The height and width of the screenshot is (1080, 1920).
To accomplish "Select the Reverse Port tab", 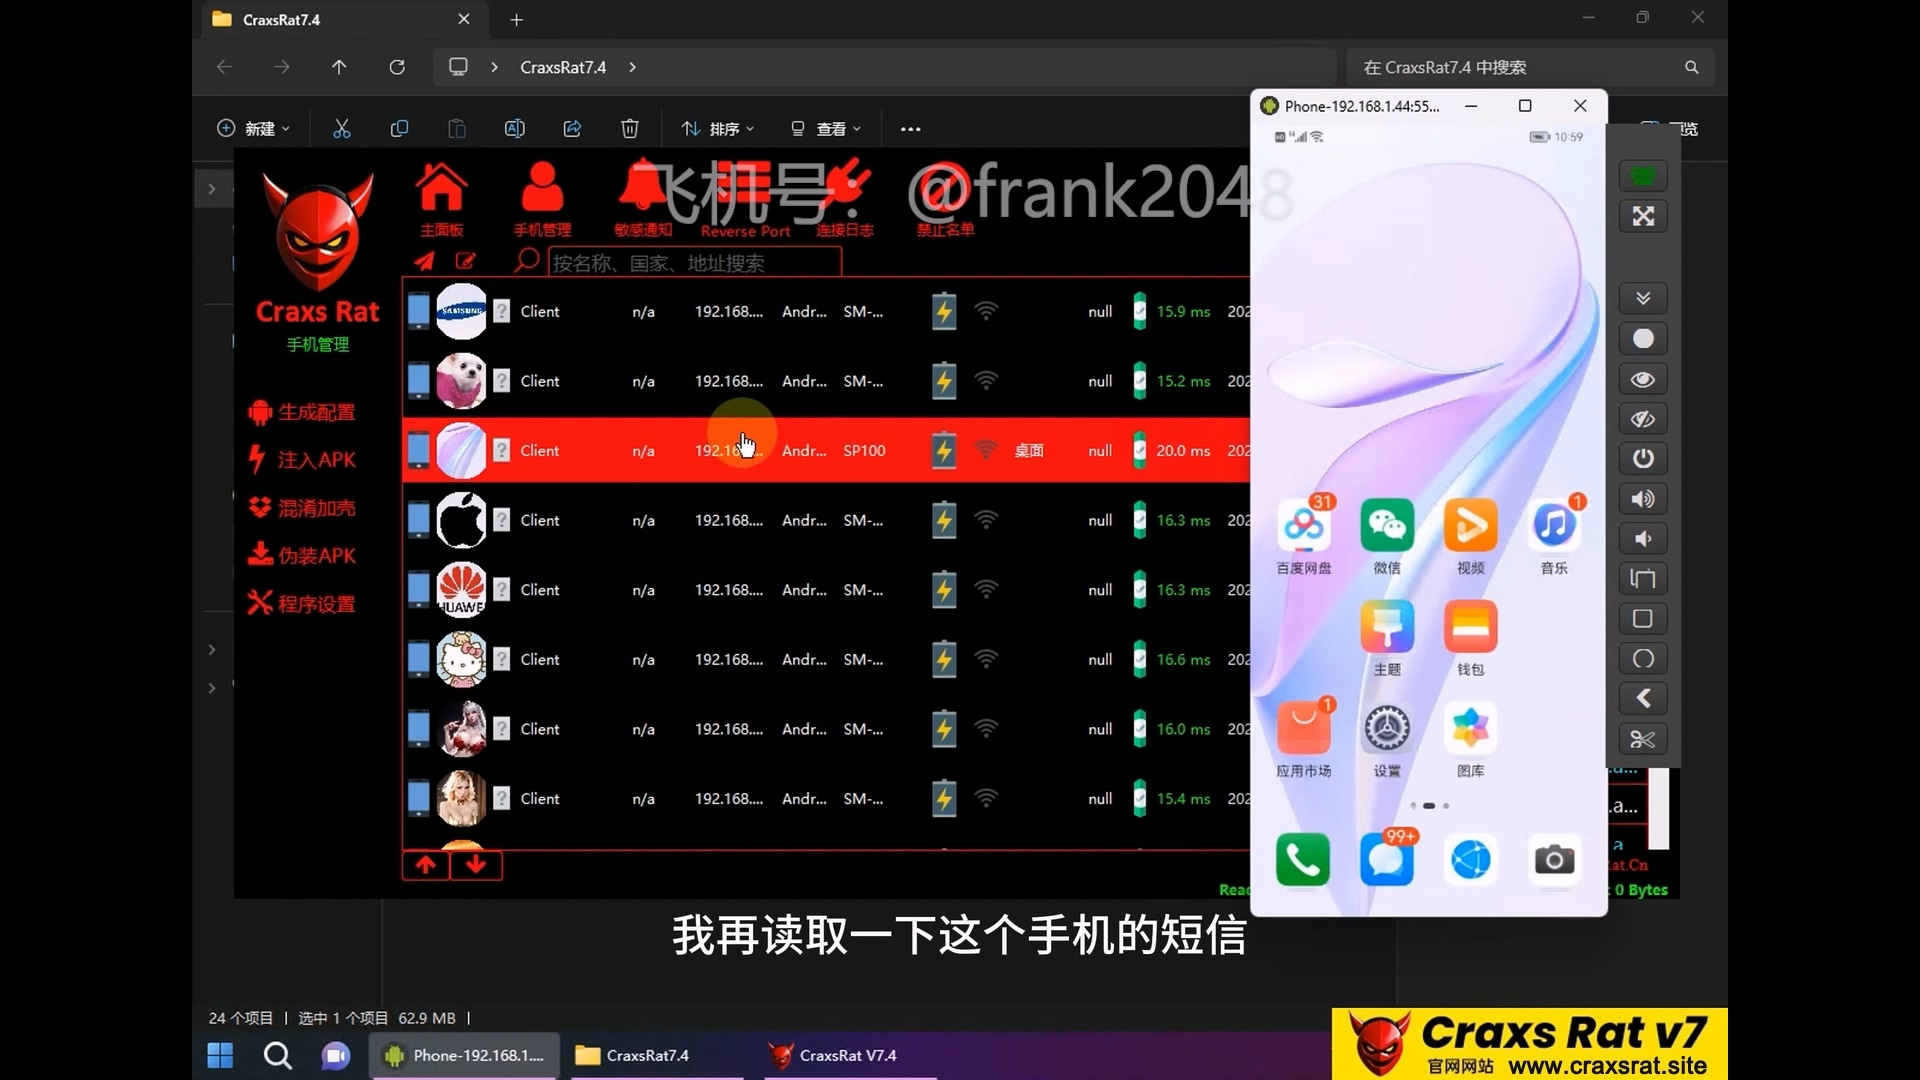I will point(745,200).
